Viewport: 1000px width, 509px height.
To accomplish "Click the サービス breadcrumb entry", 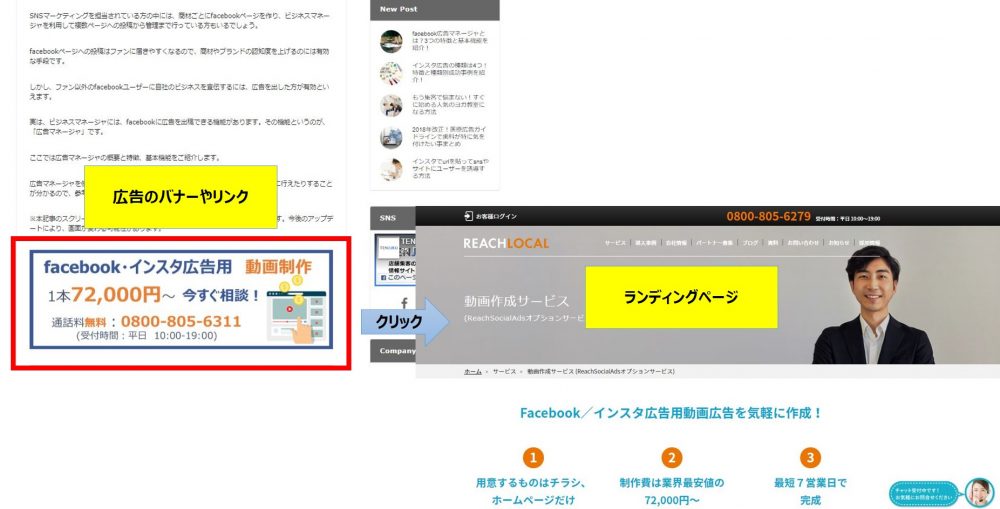I will (504, 371).
